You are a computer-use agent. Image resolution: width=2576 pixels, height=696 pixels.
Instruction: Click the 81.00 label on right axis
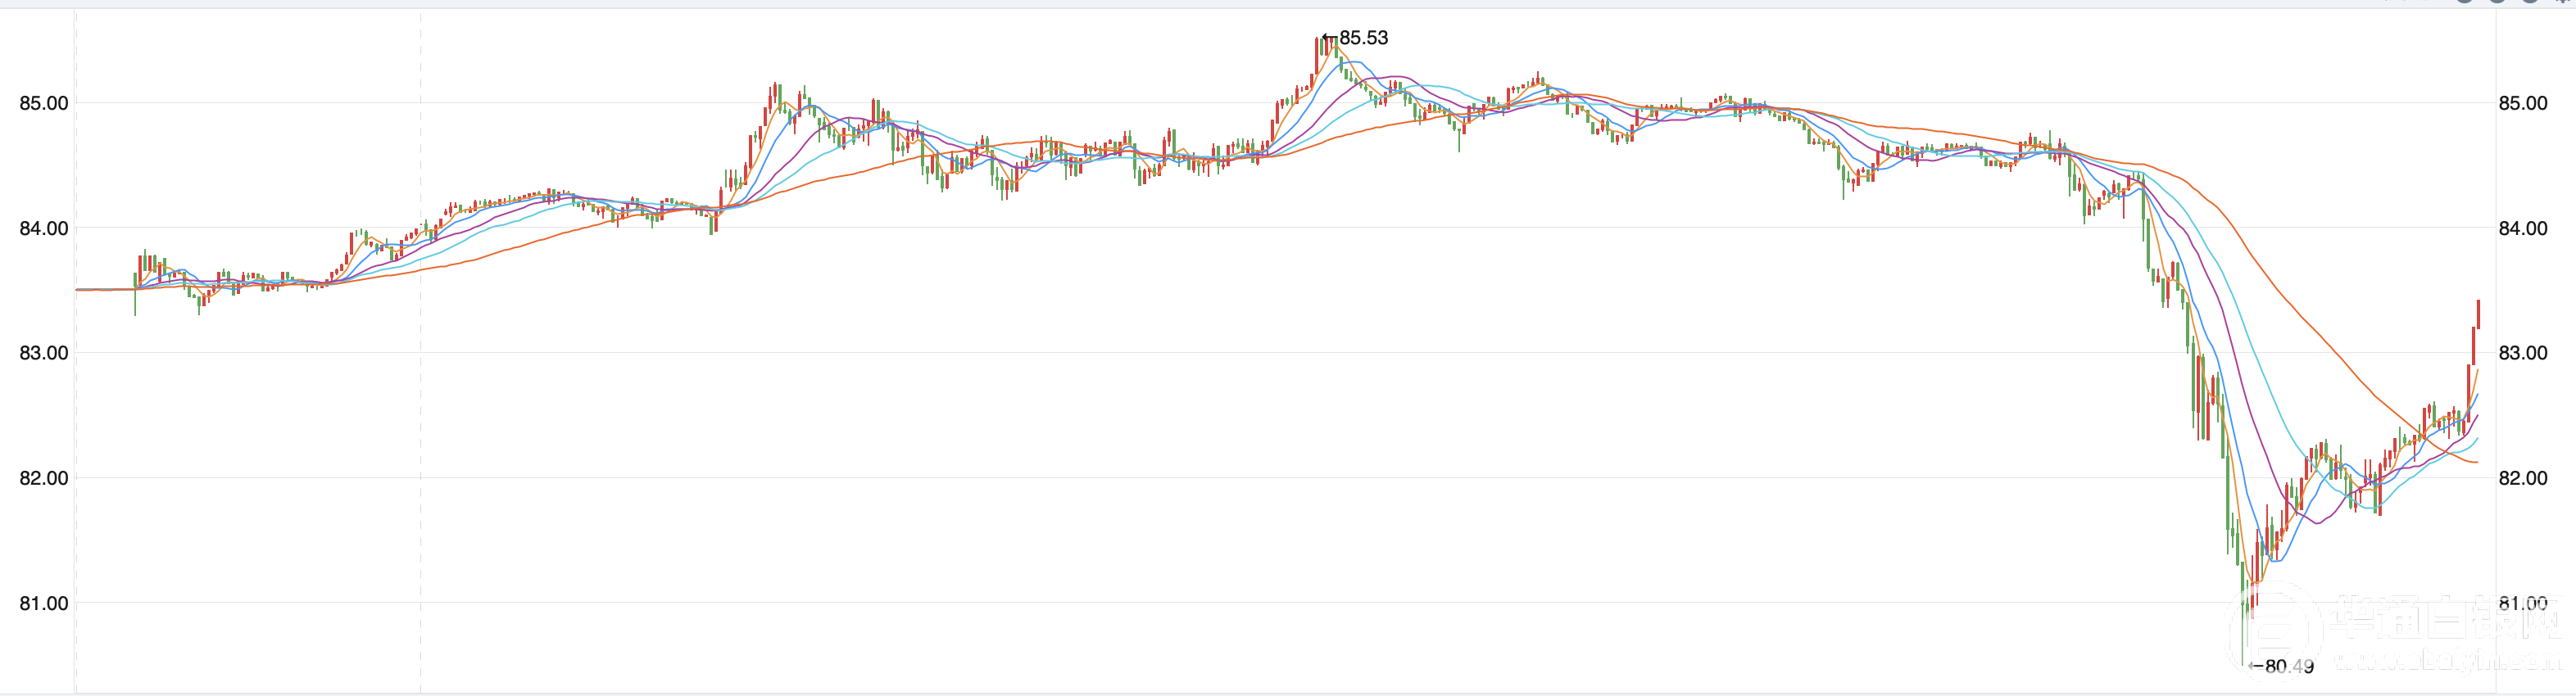pyautogui.click(x=2523, y=603)
